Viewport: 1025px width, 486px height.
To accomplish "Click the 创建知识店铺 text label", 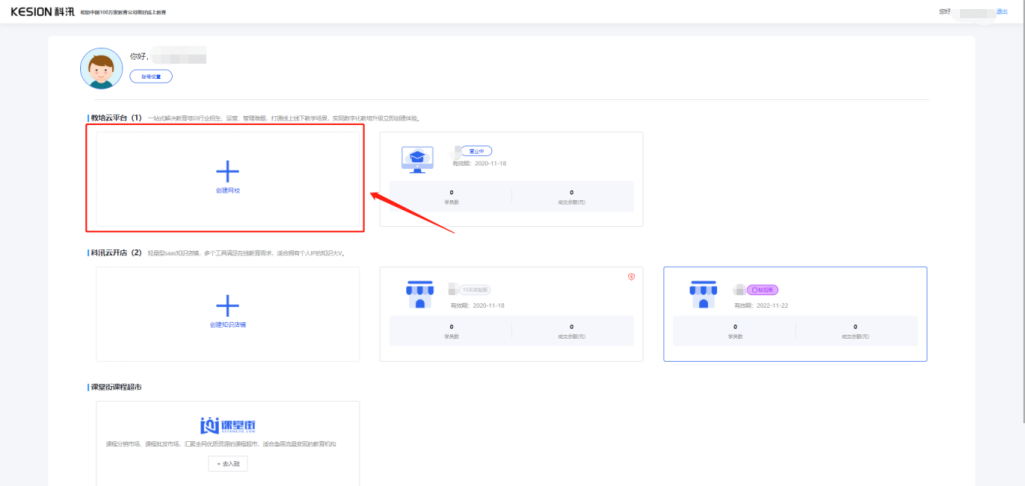I will (x=228, y=325).
